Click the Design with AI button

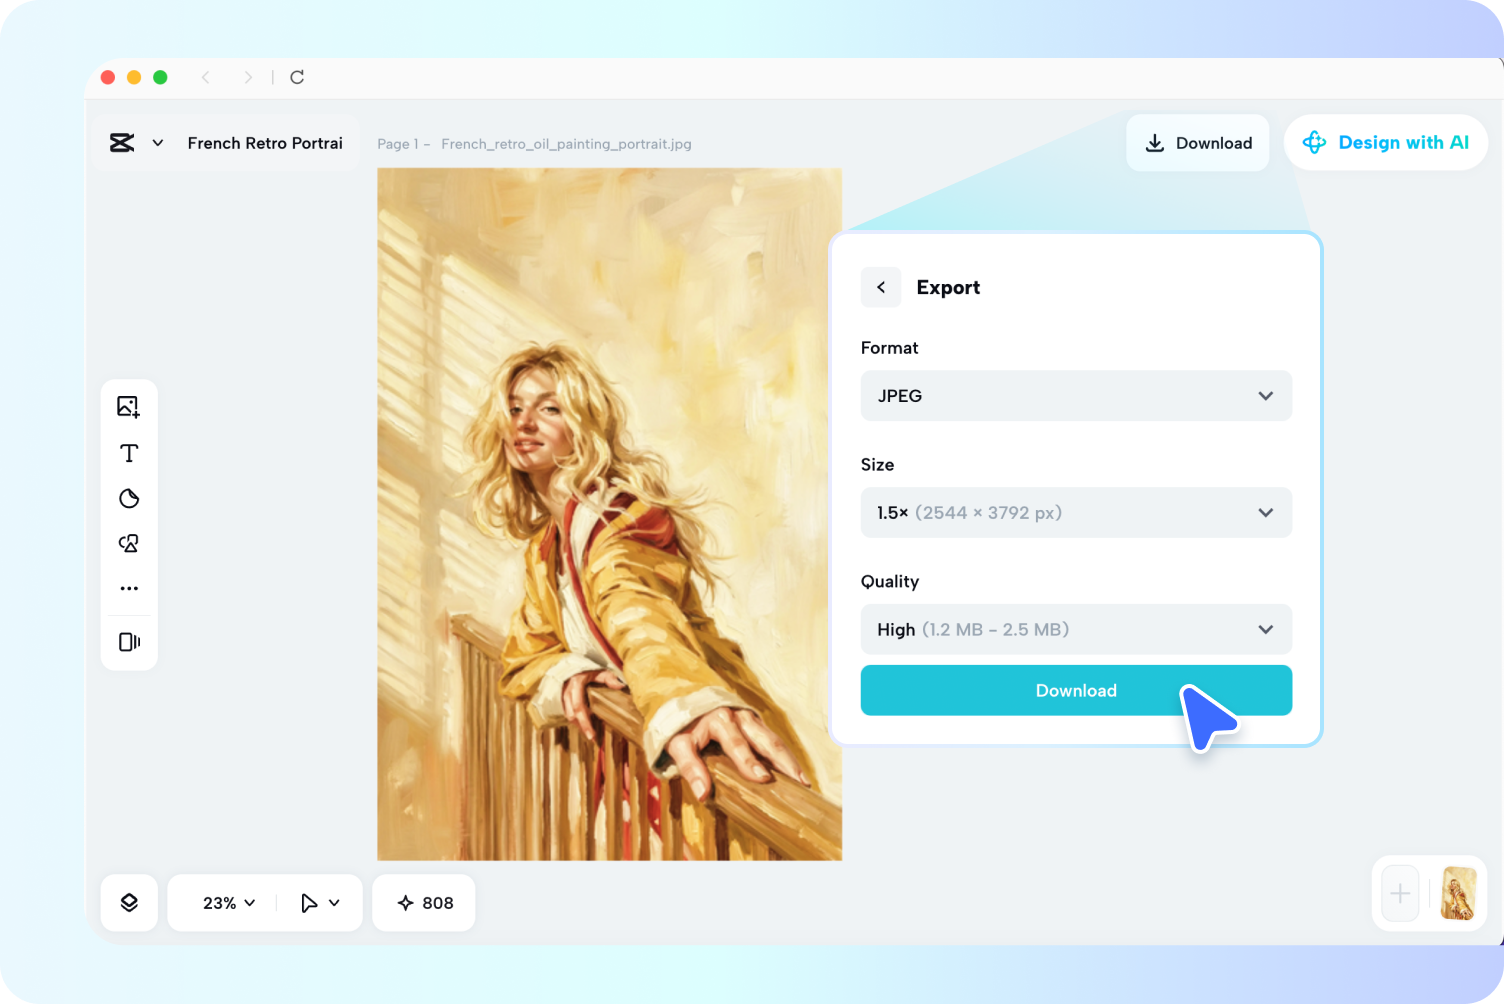[1386, 142]
